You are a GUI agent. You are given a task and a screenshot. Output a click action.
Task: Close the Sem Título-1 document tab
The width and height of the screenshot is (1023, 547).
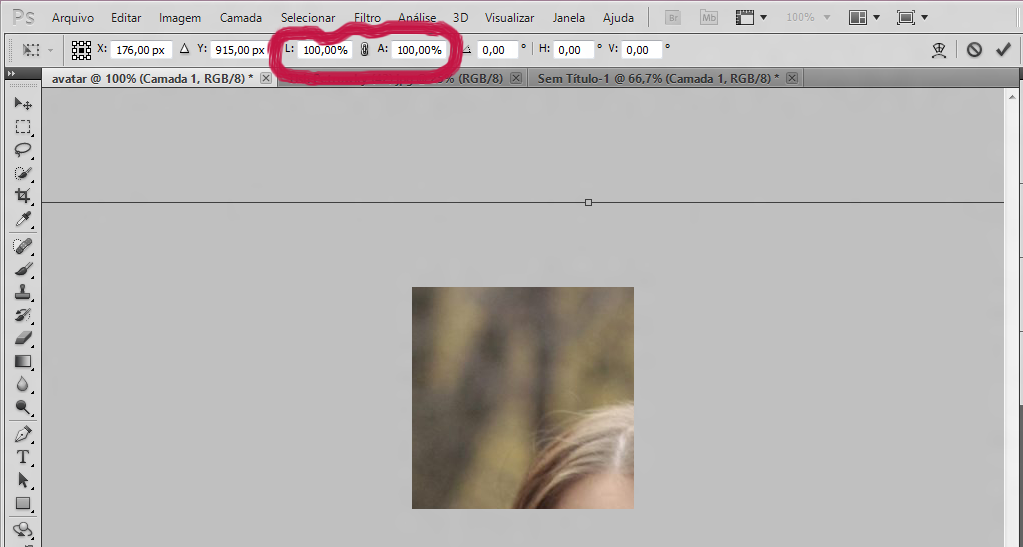792,78
